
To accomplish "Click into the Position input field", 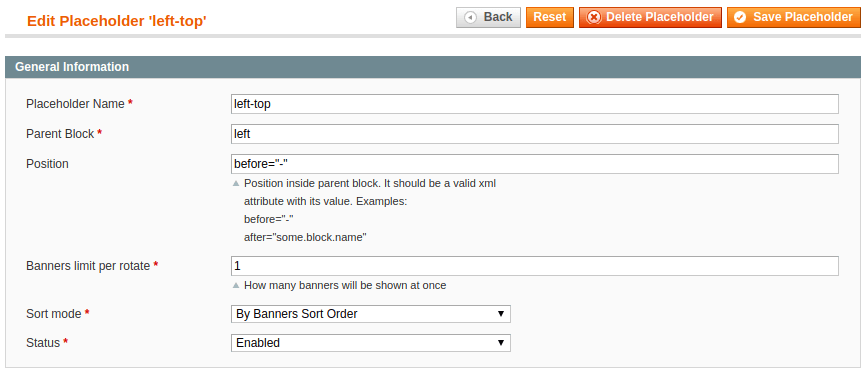I will tap(535, 164).
